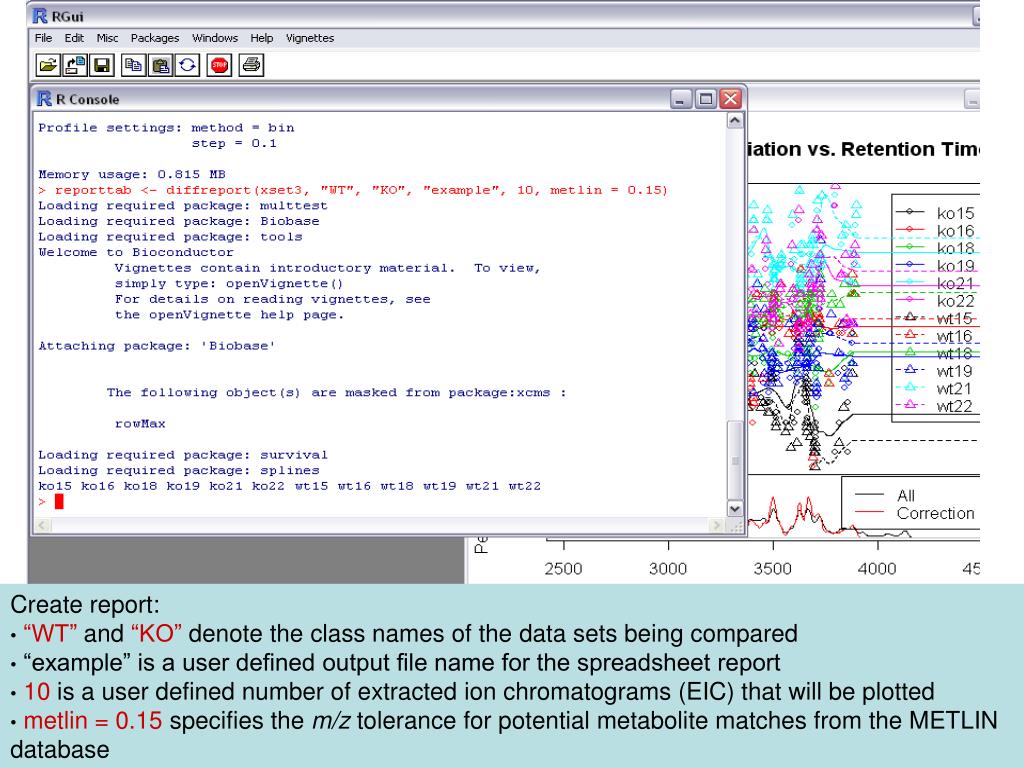Maximize the R Console window
This screenshot has height=768, width=1024.
tap(706, 99)
